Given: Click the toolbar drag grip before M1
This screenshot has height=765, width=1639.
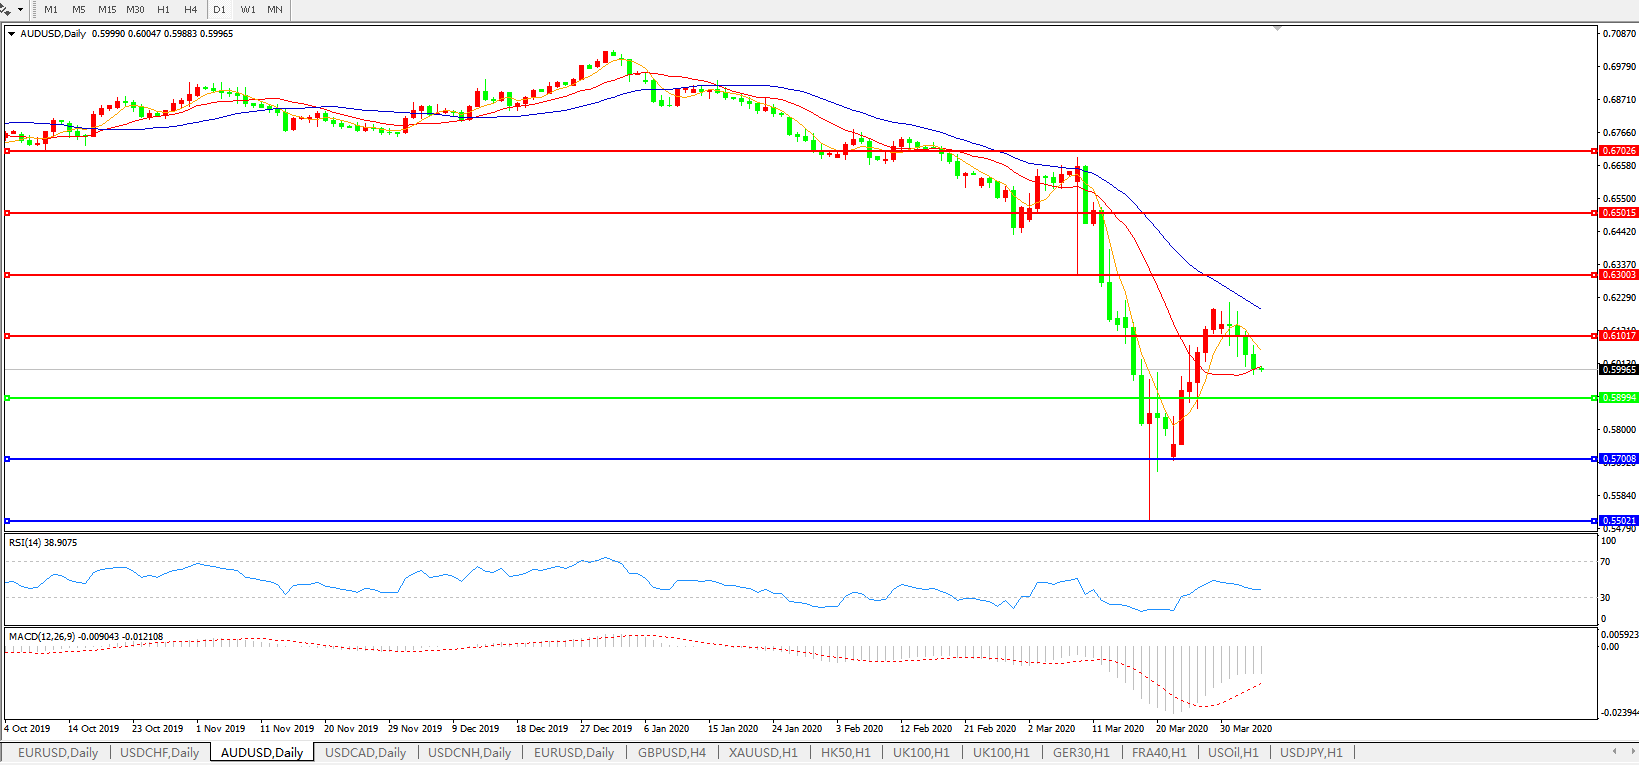Looking at the screenshot, I should pyautogui.click(x=35, y=10).
